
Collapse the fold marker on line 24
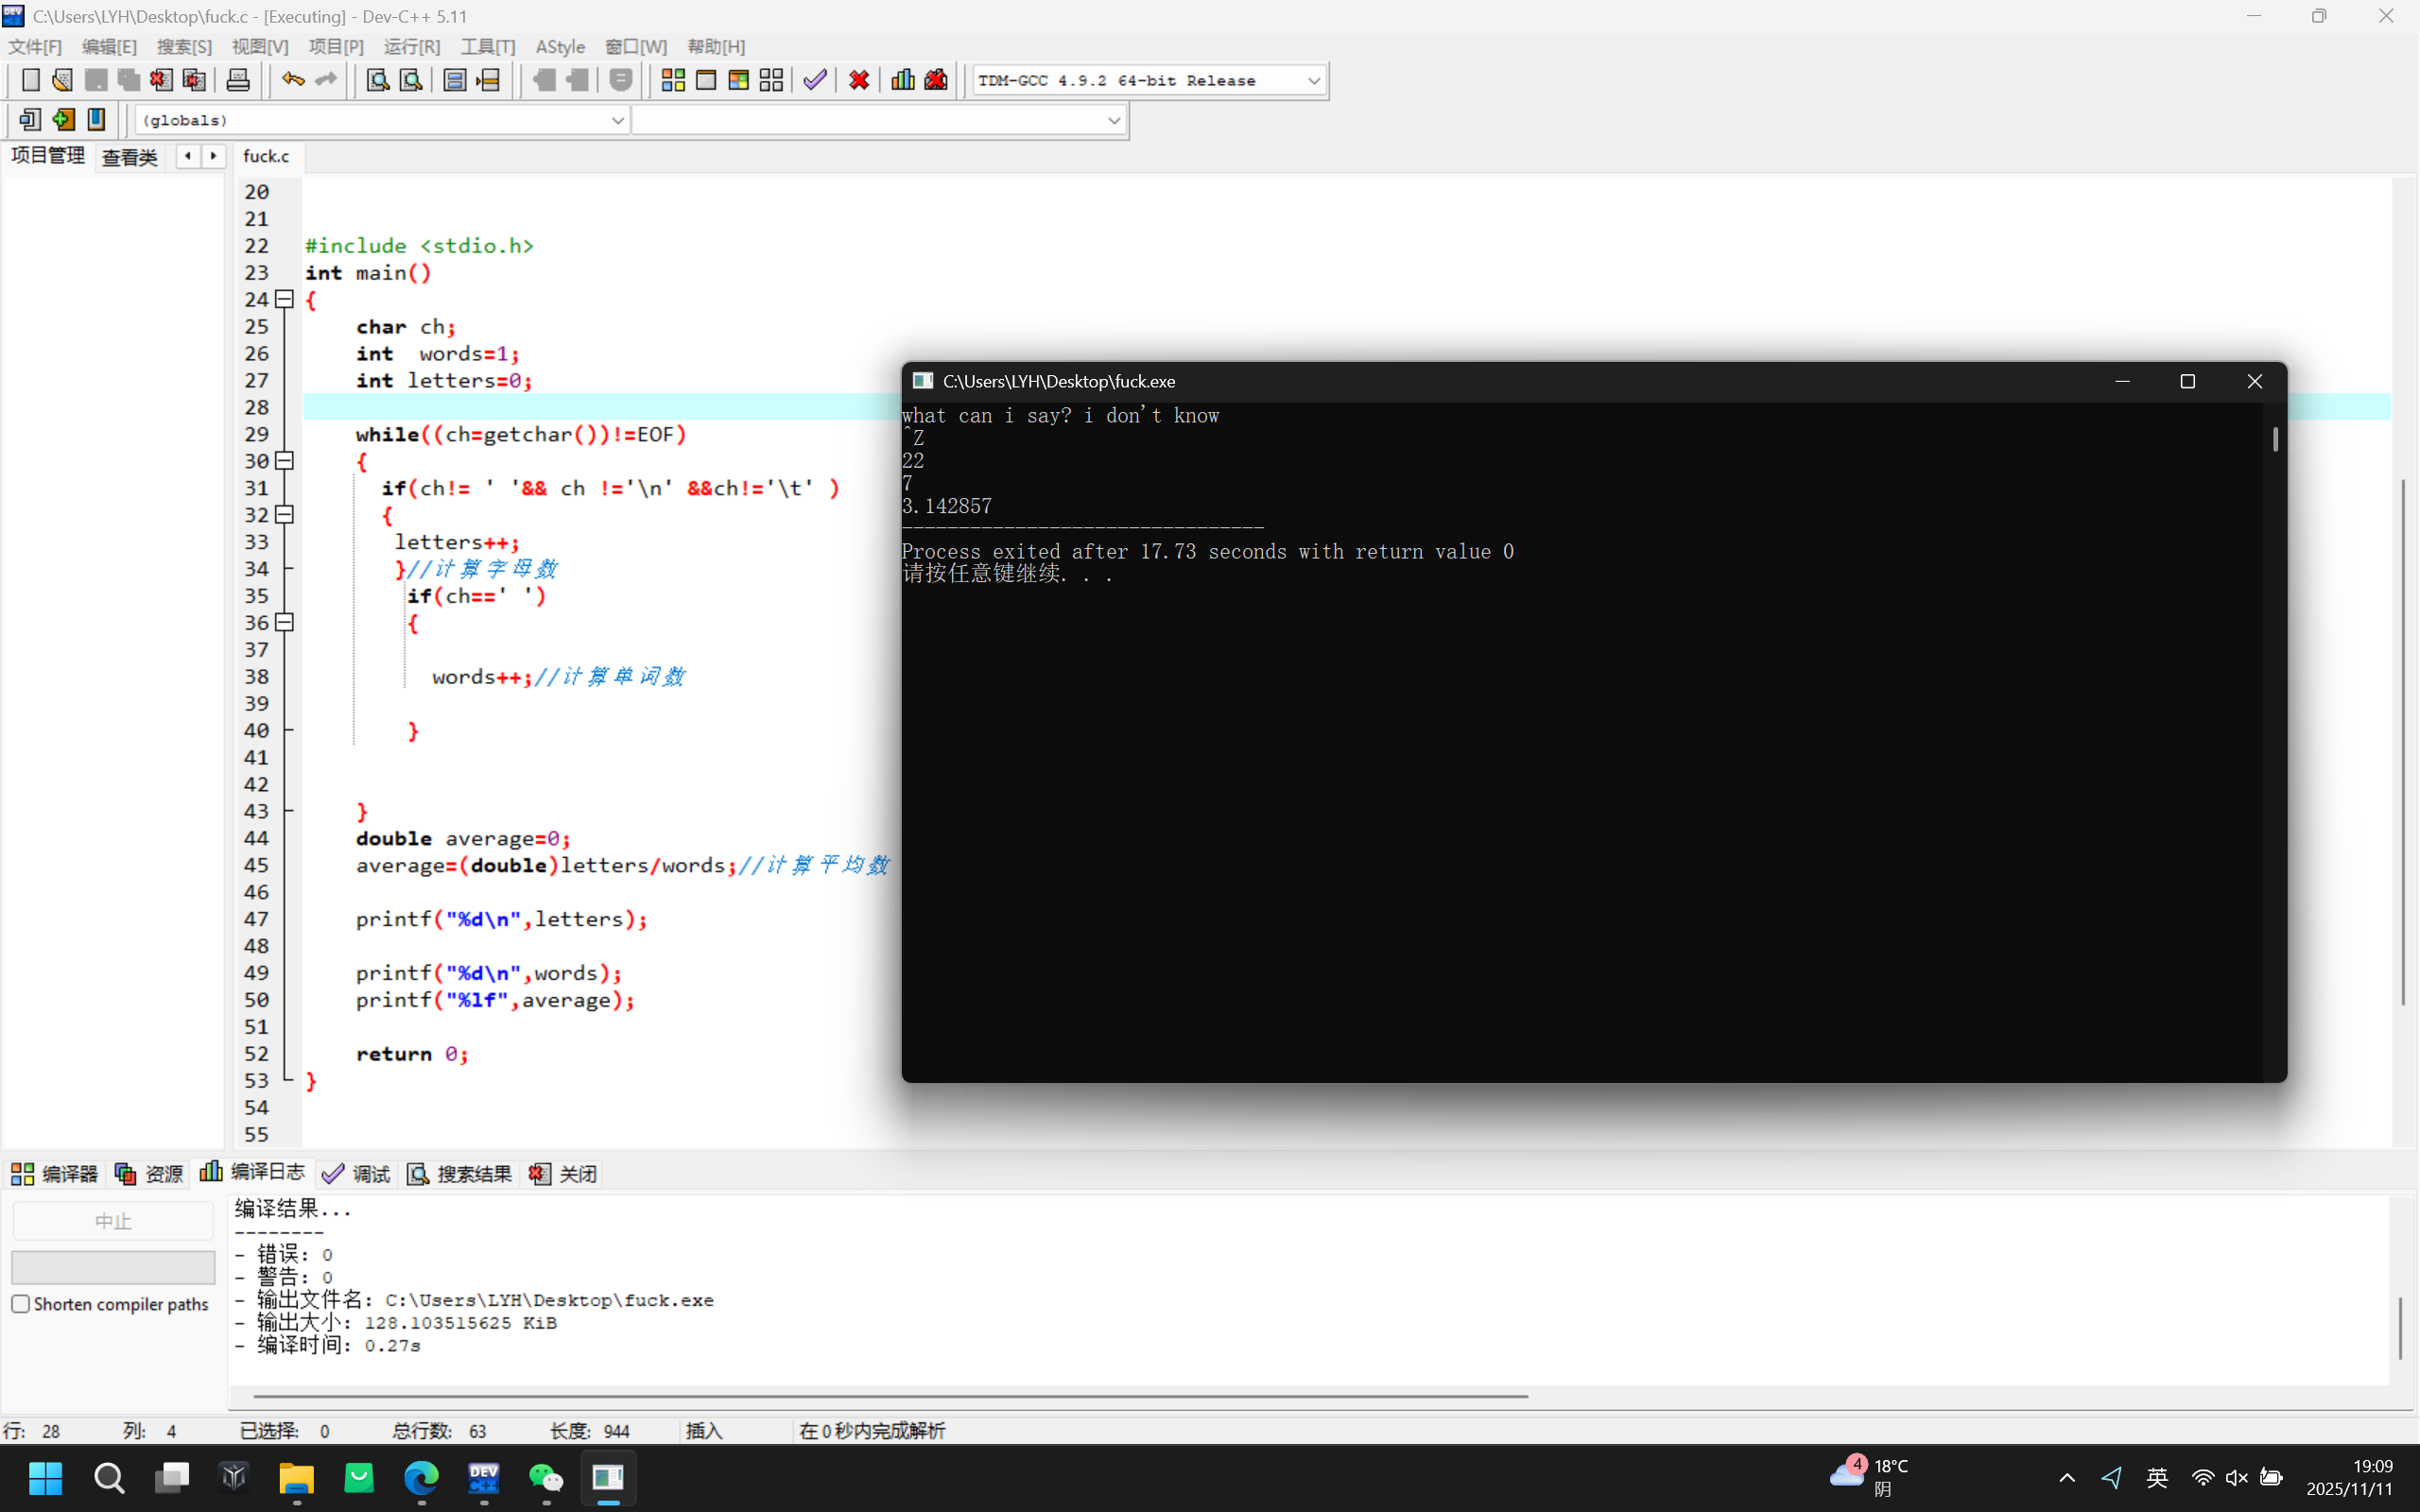tap(285, 299)
